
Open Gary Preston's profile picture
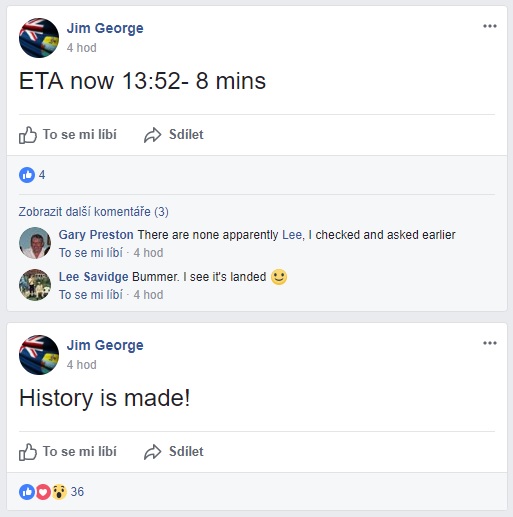point(35,243)
